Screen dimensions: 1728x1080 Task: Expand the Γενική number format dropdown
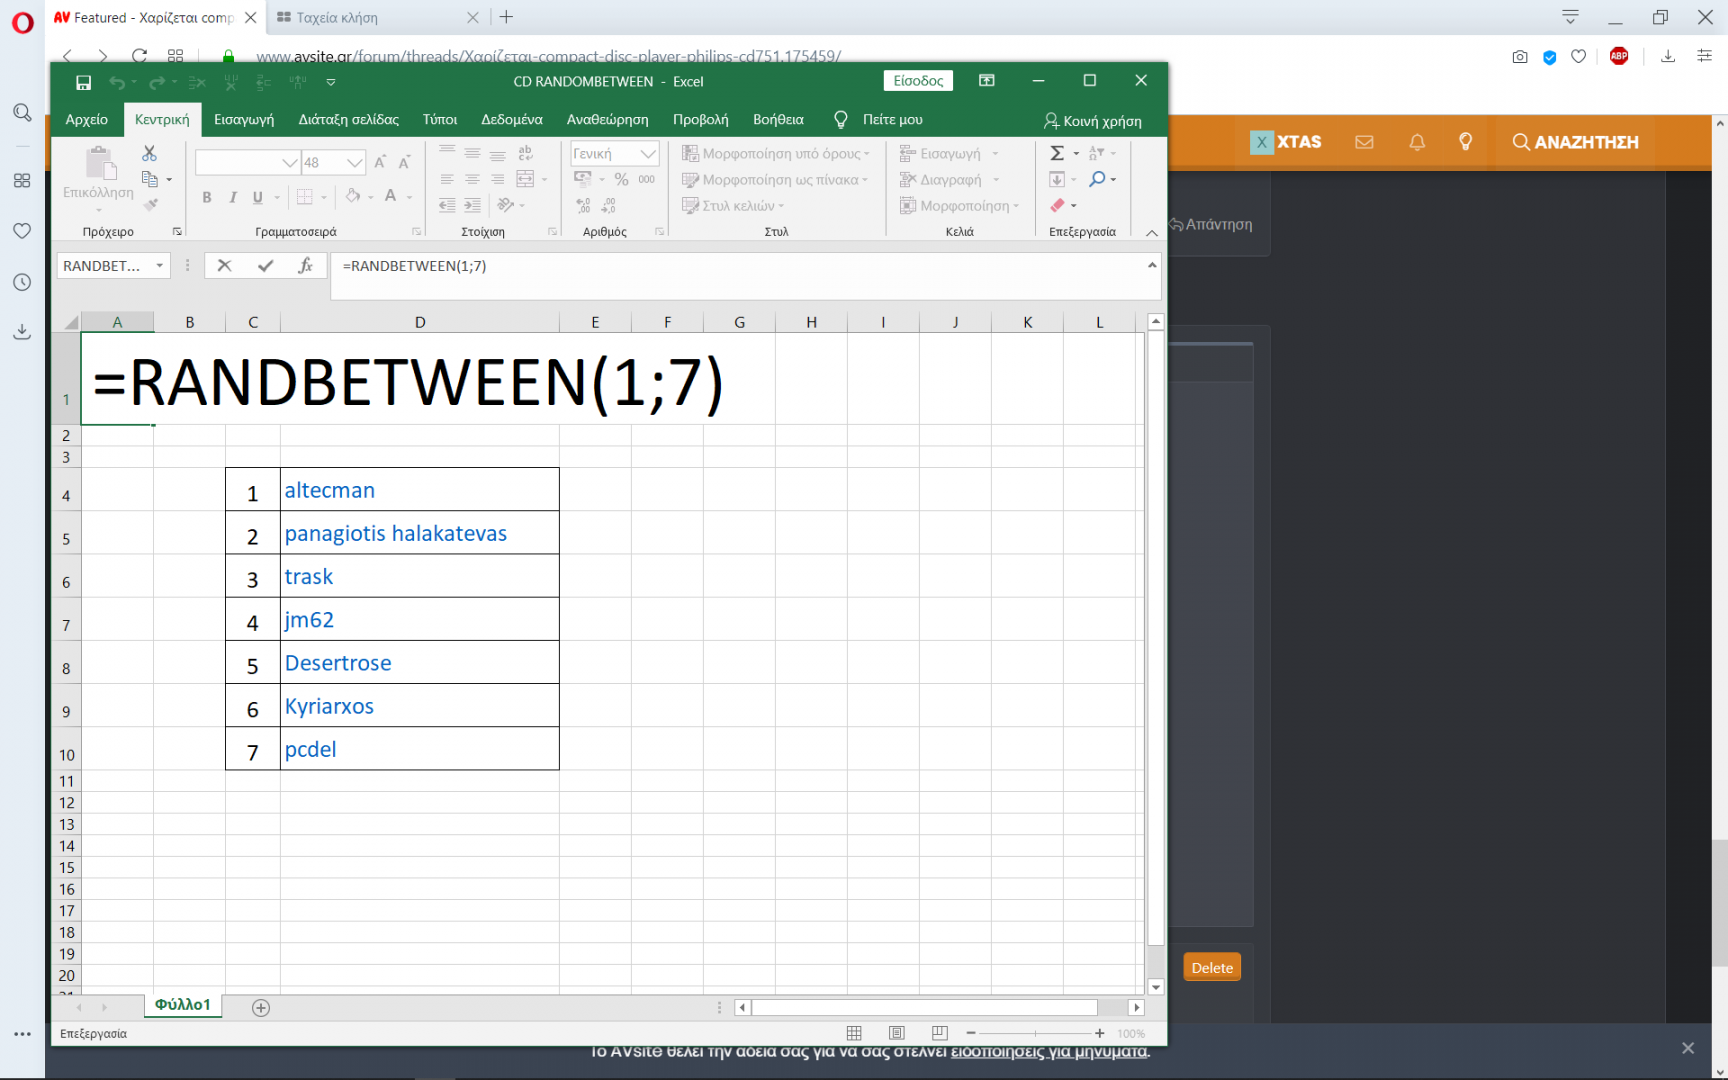[648, 153]
